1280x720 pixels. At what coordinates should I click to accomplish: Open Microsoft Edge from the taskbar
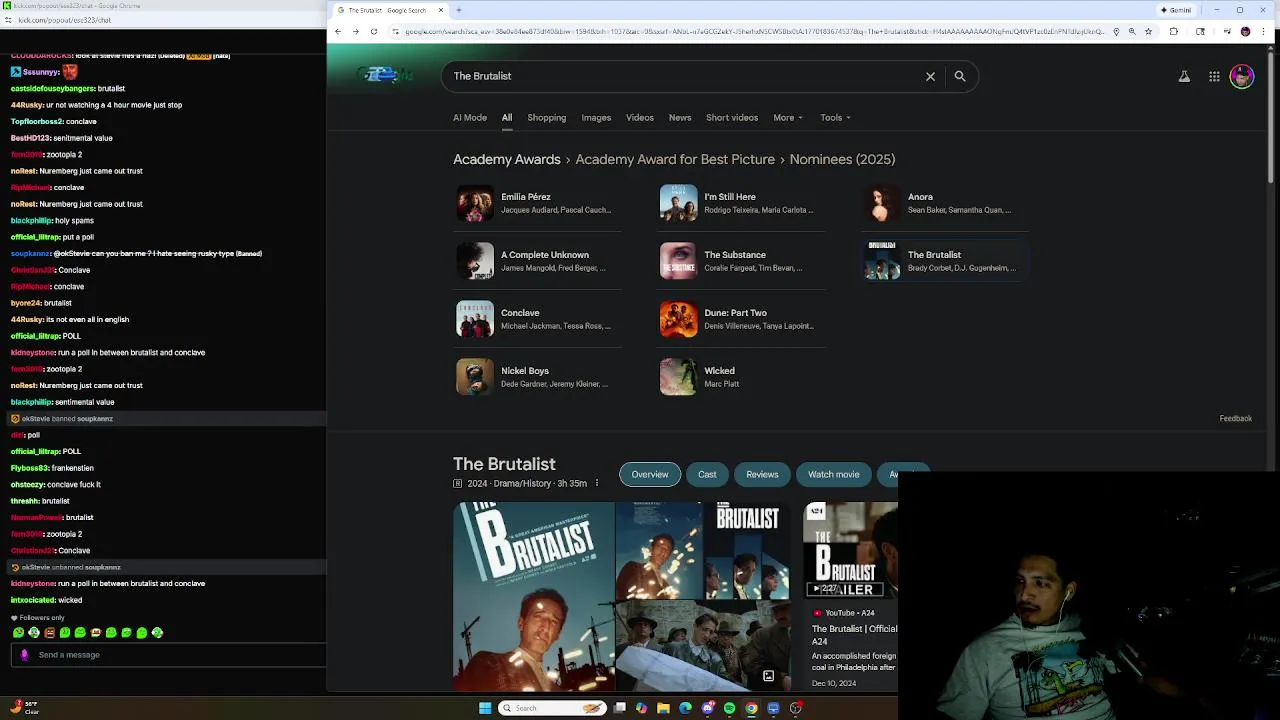[x=685, y=708]
